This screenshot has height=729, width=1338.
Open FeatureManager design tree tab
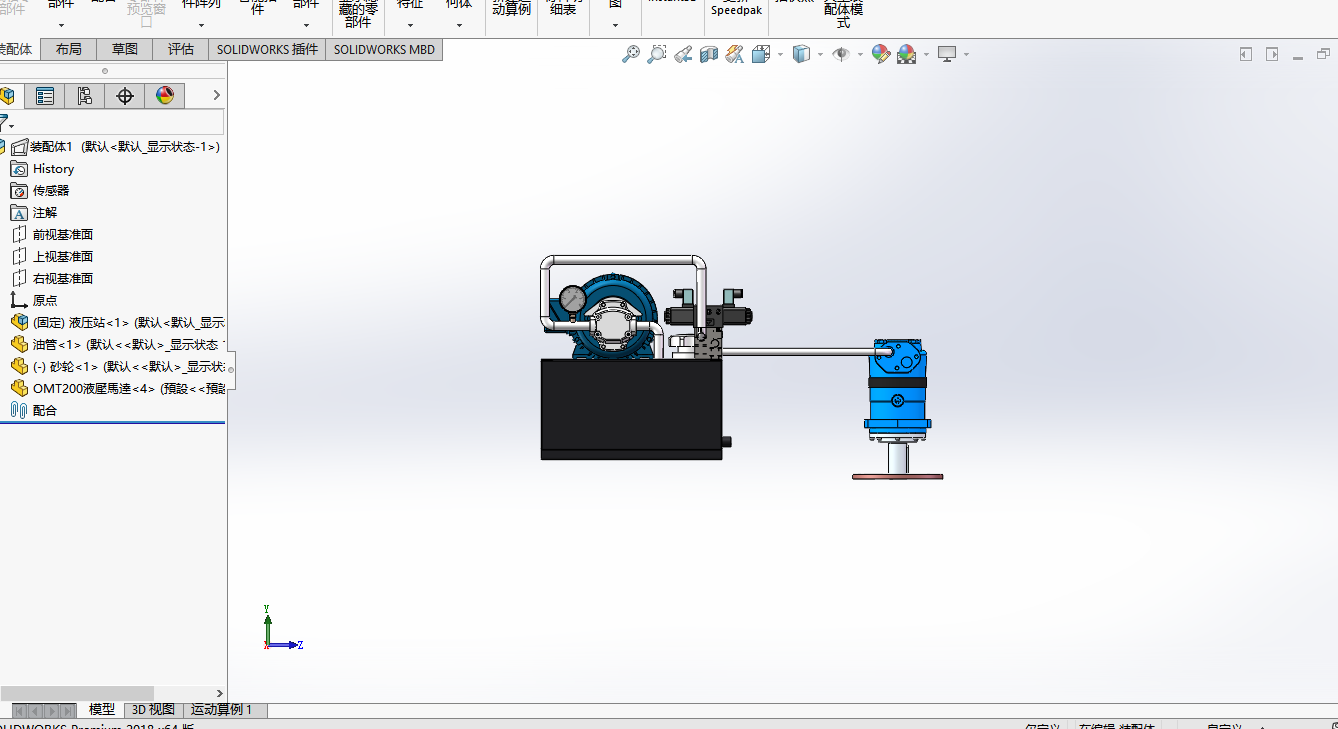click(x=8, y=96)
